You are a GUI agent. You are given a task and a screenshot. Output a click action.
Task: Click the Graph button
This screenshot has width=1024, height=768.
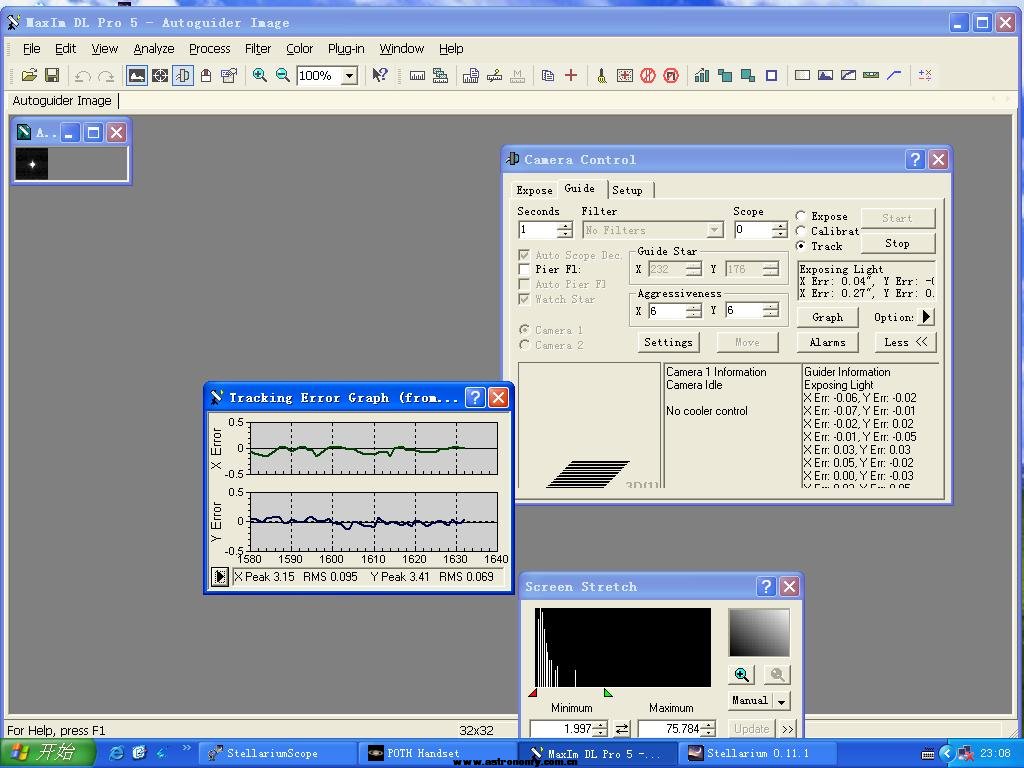(827, 317)
